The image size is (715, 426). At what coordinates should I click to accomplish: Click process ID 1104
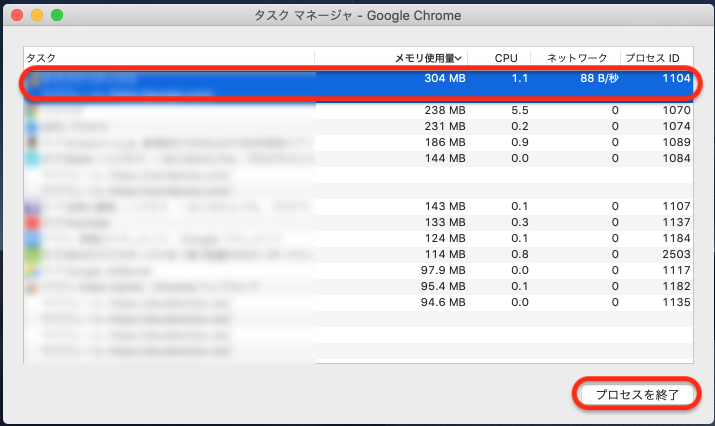point(676,78)
